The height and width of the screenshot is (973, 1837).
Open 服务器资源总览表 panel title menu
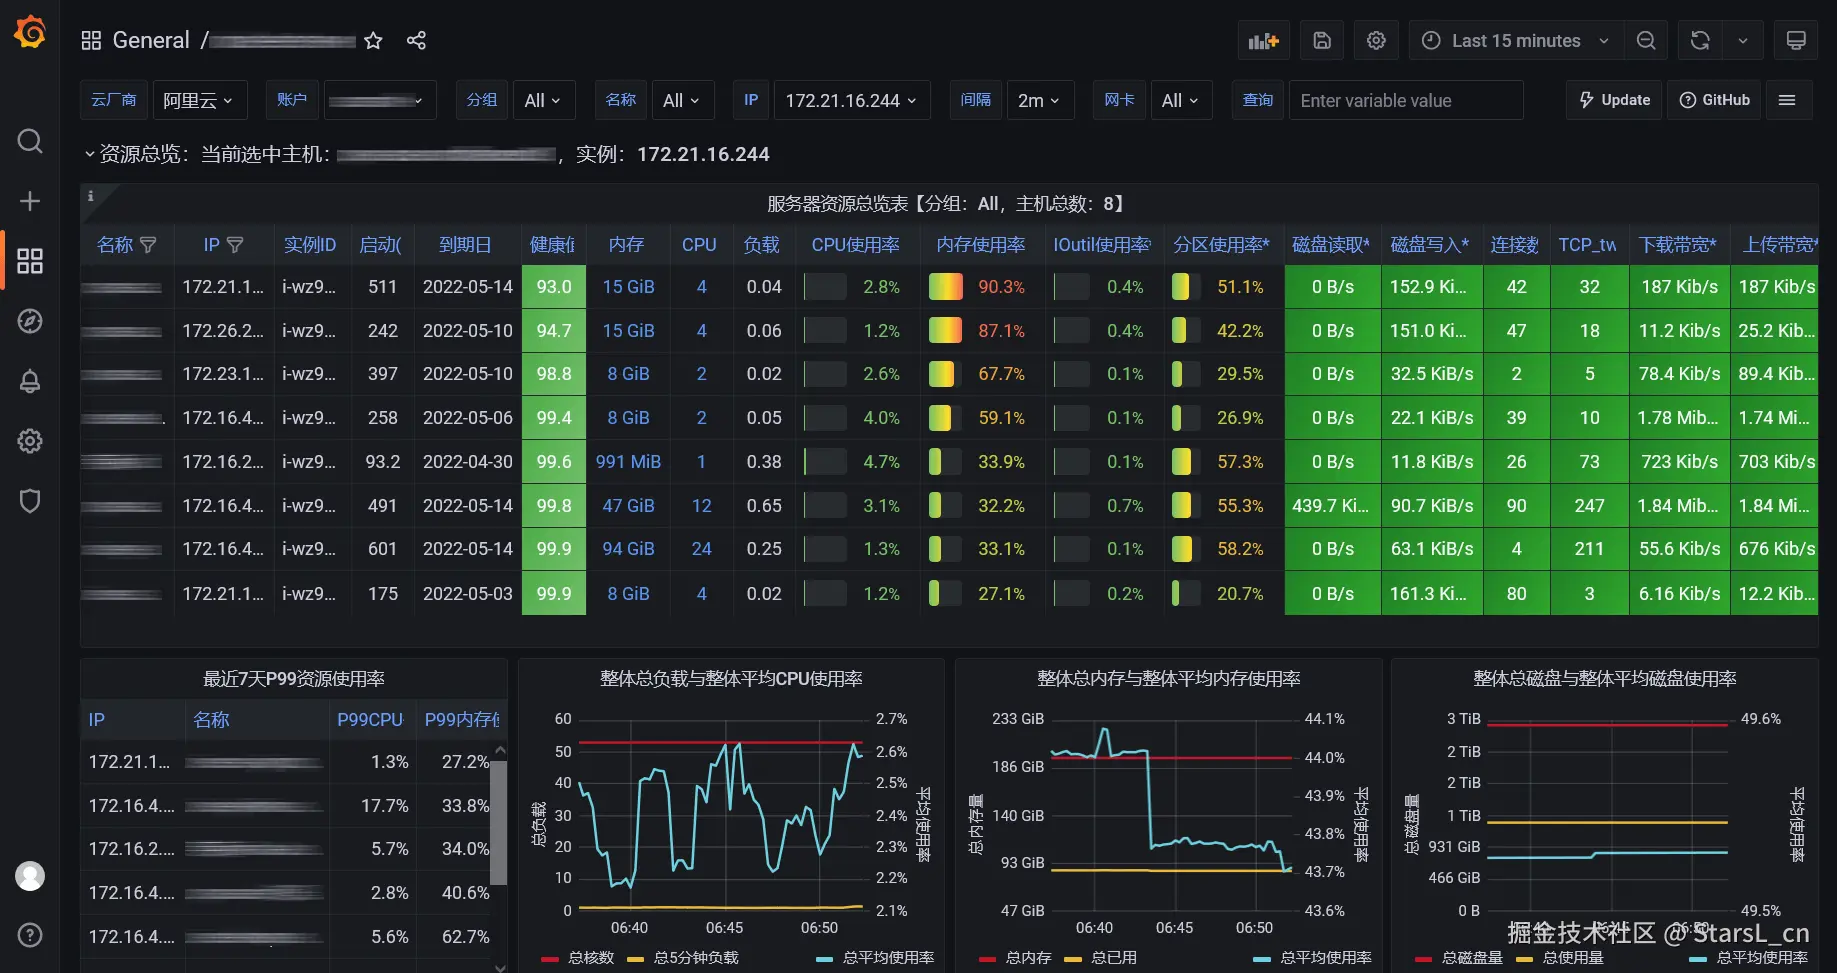click(x=949, y=204)
